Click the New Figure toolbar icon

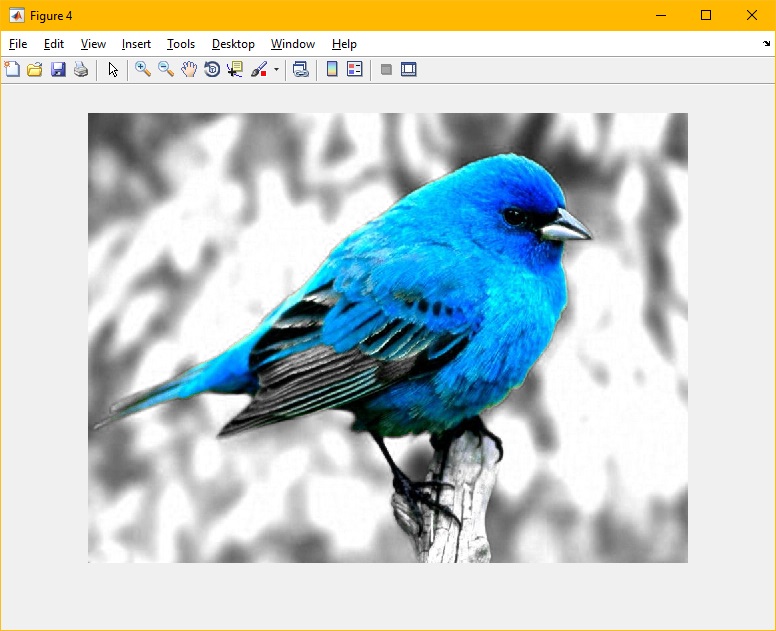[x=12, y=69]
